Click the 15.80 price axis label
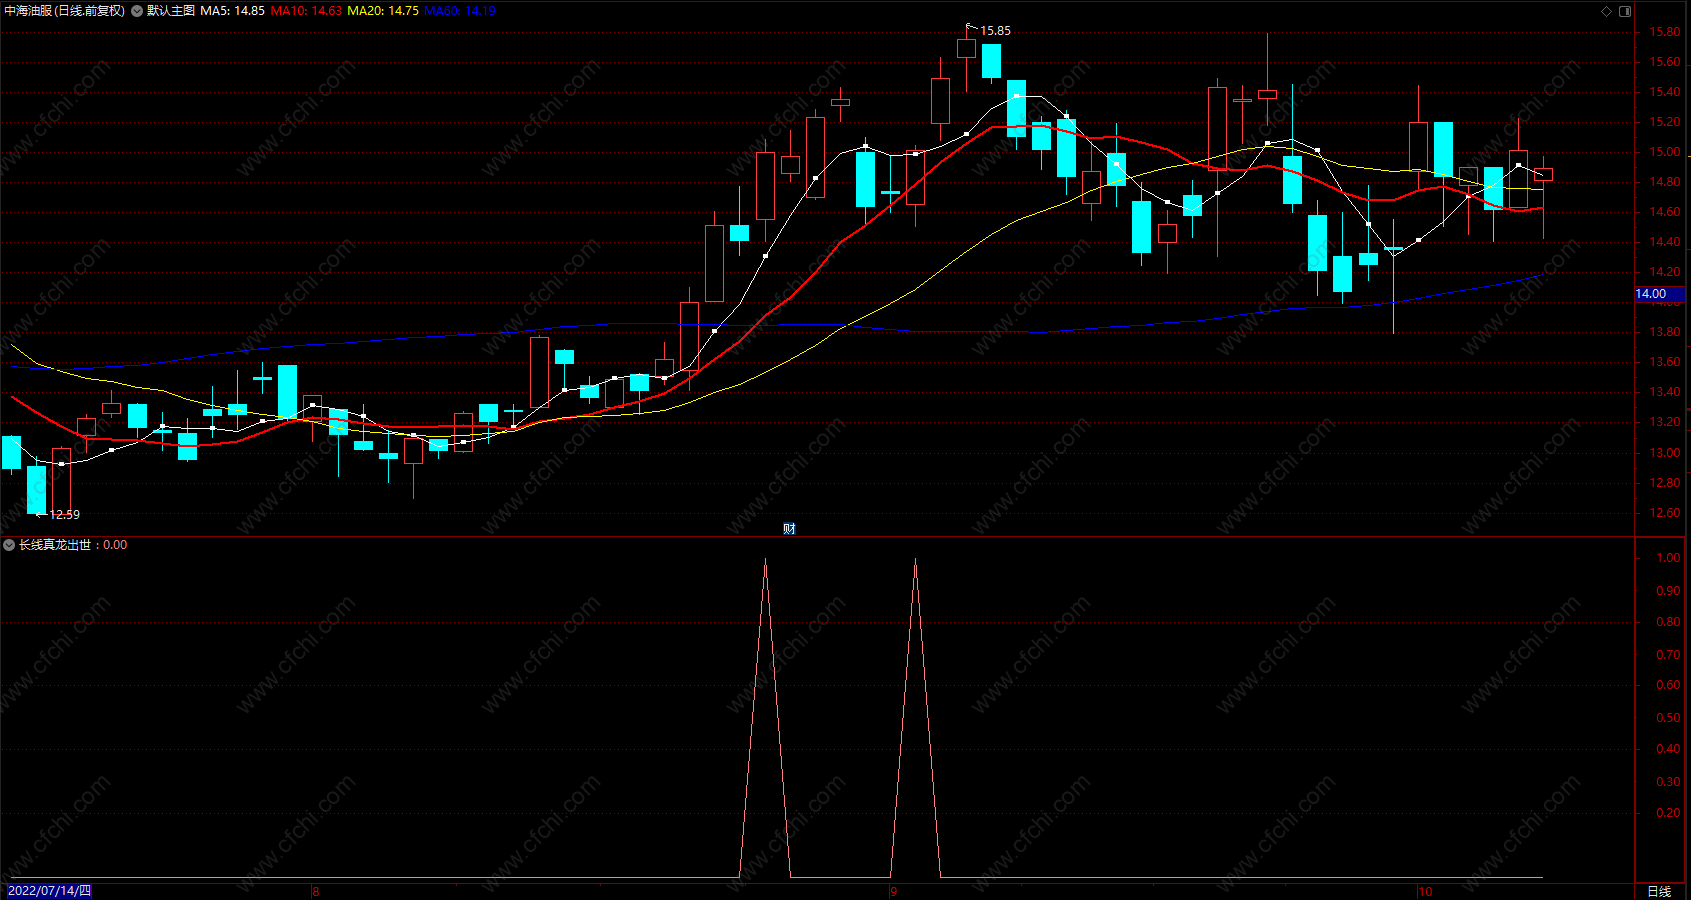Screen dimensions: 1691x900 point(1665,32)
